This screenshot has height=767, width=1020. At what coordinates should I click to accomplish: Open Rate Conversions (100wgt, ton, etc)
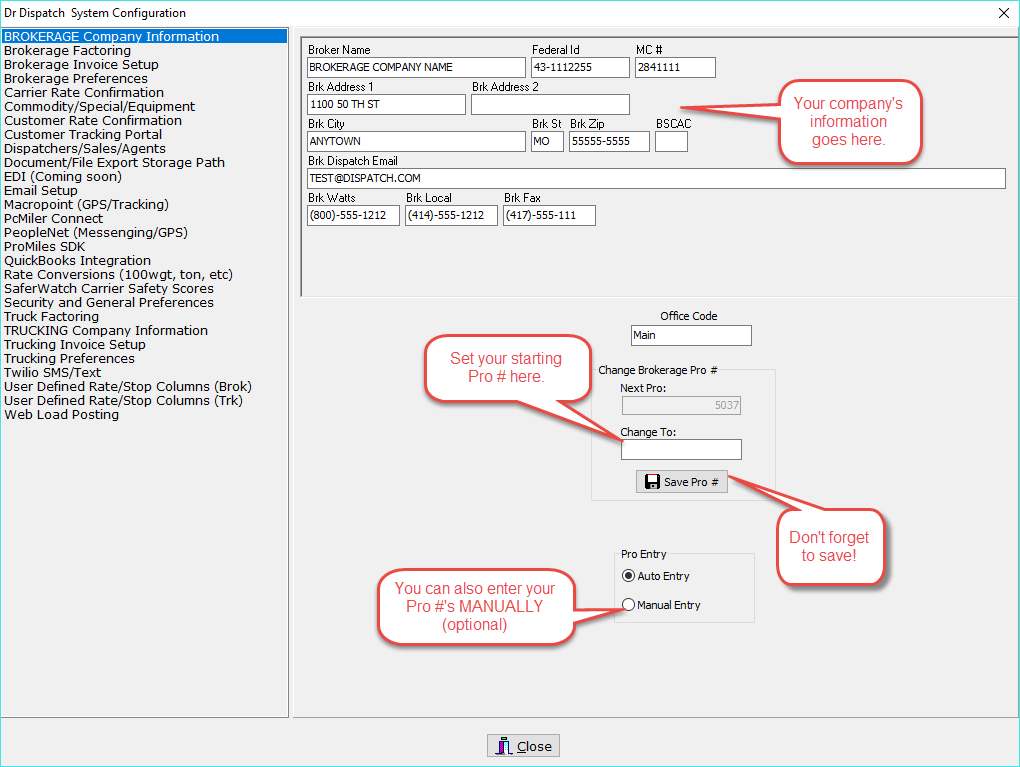[x=118, y=275]
